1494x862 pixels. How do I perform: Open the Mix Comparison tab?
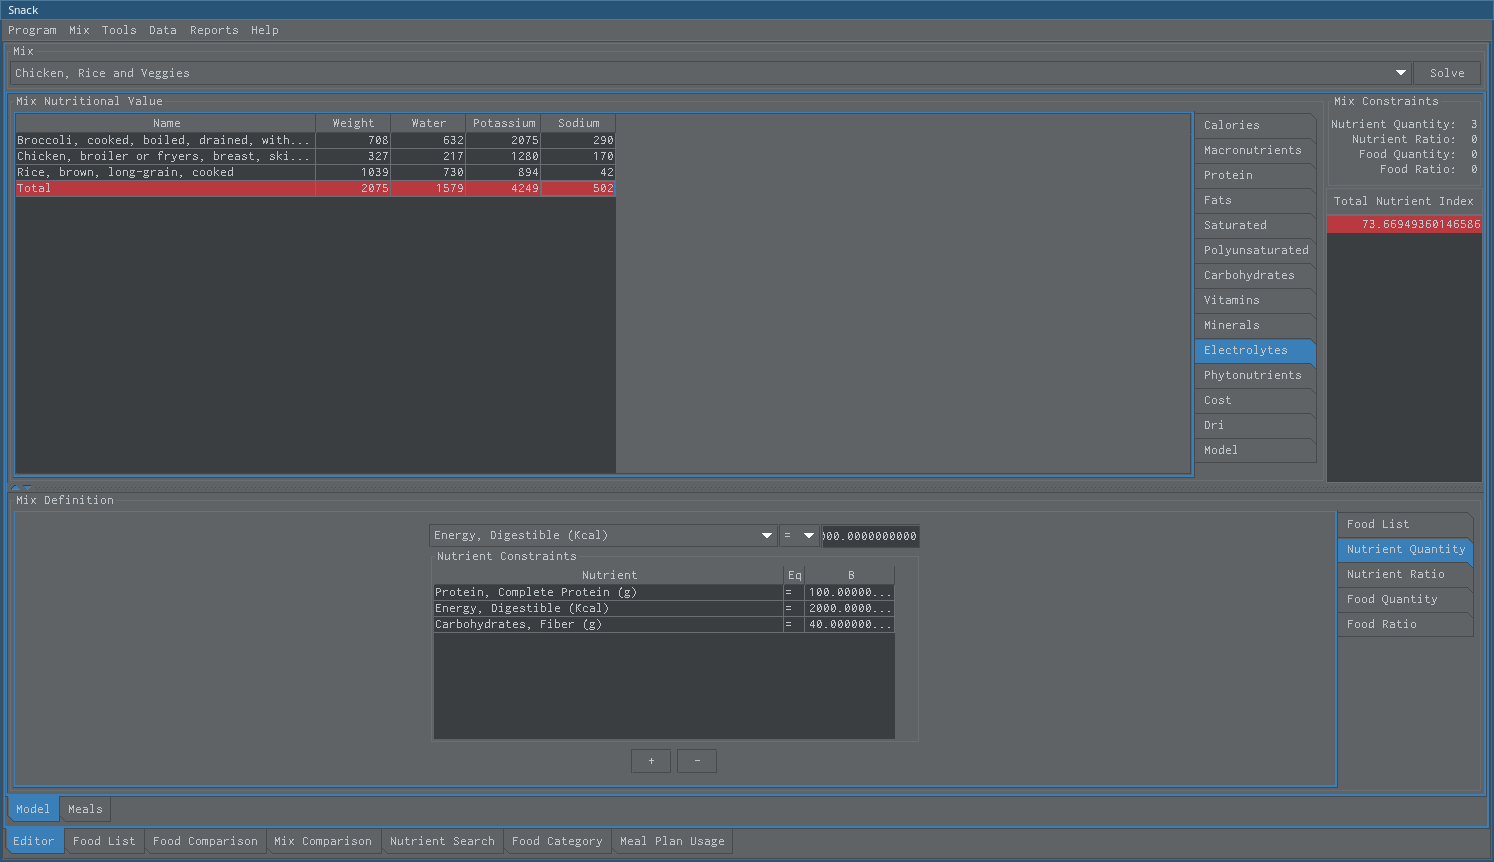(323, 841)
